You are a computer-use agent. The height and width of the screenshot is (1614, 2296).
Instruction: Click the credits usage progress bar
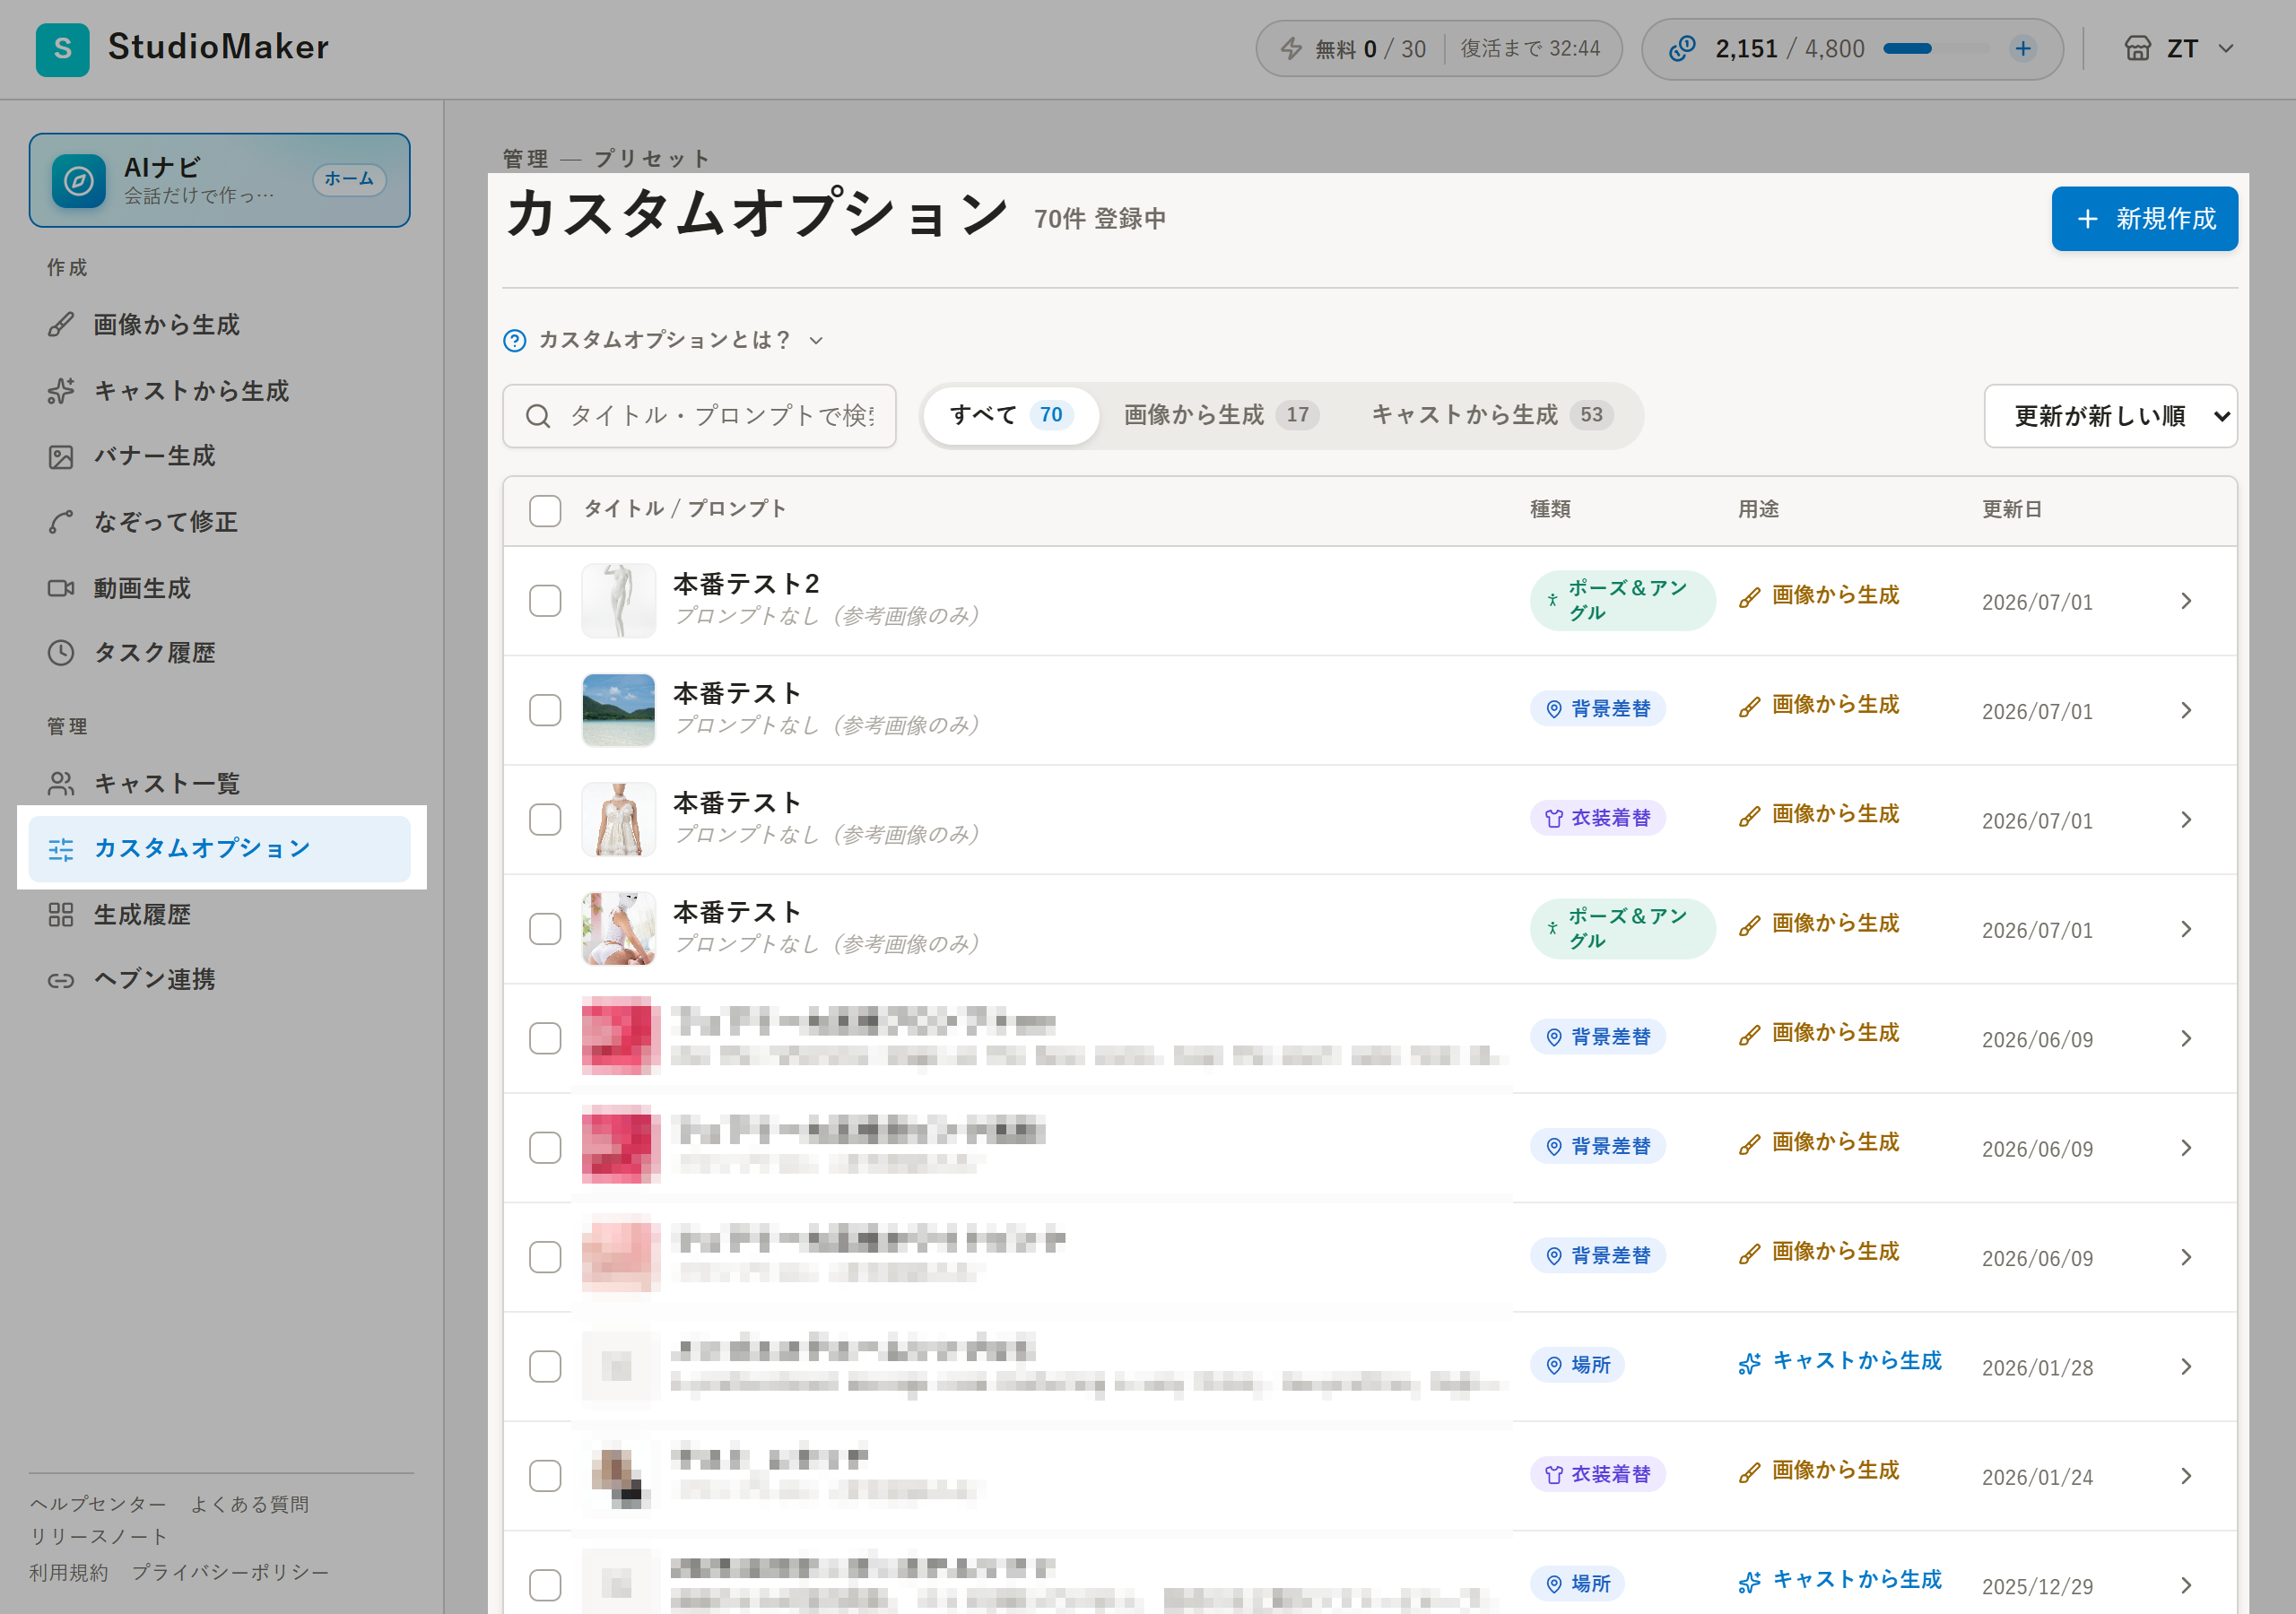pos(1937,48)
